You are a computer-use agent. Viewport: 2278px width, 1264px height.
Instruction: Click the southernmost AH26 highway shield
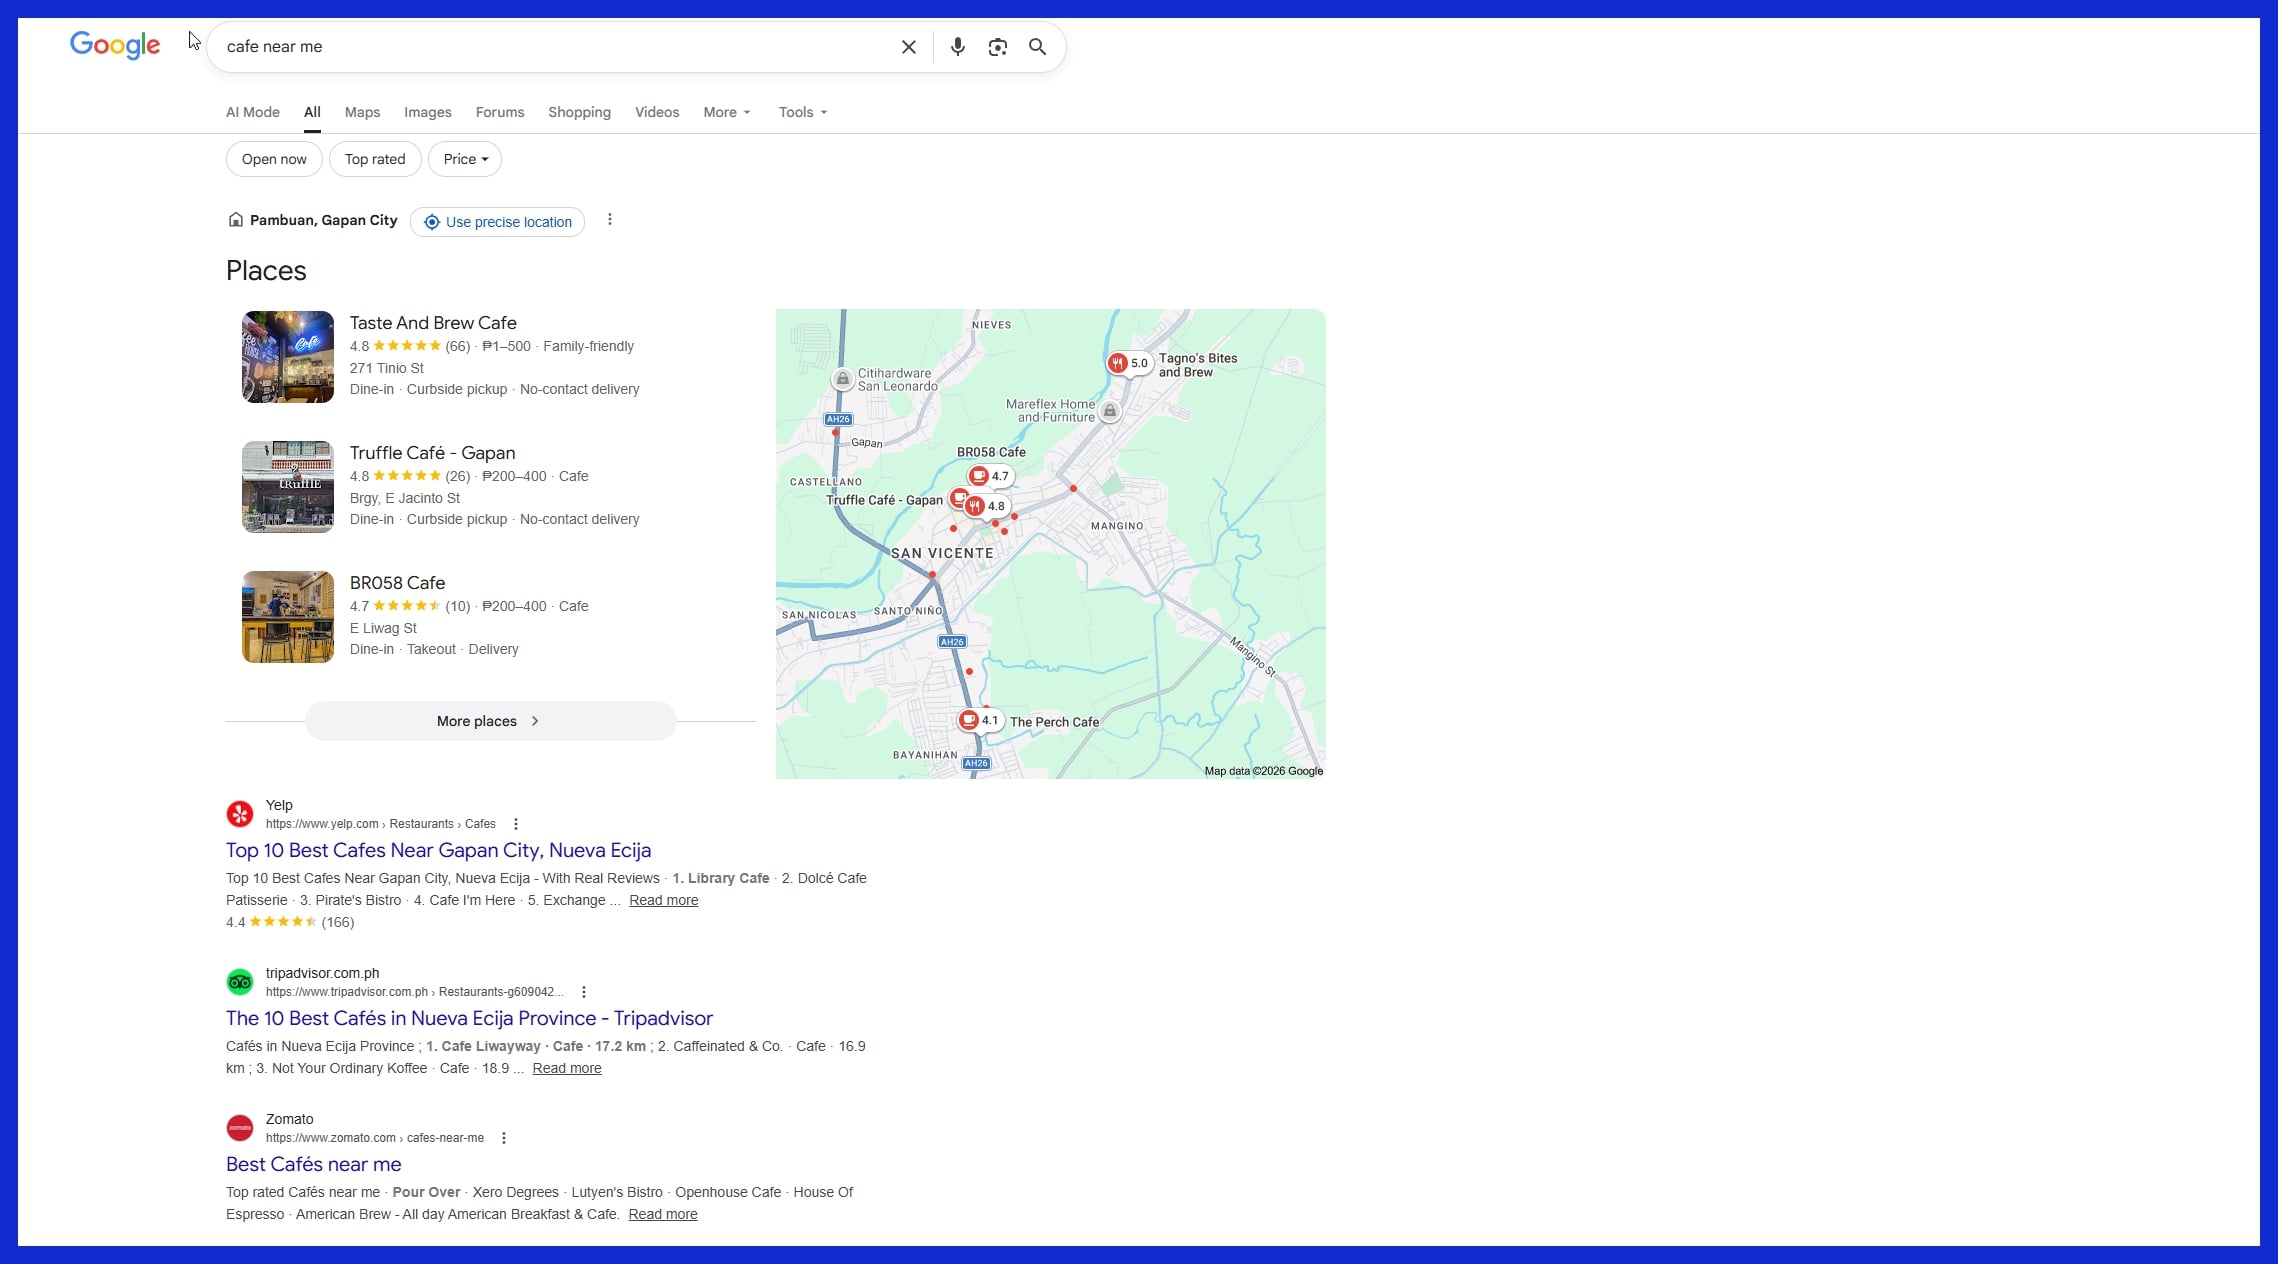tap(976, 763)
